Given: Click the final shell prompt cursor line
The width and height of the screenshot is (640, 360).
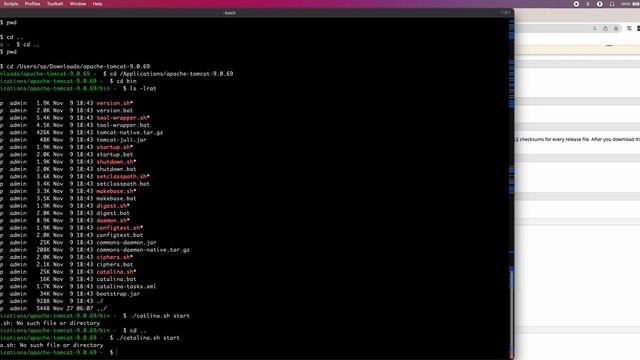Looking at the screenshot, I should click(116, 352).
